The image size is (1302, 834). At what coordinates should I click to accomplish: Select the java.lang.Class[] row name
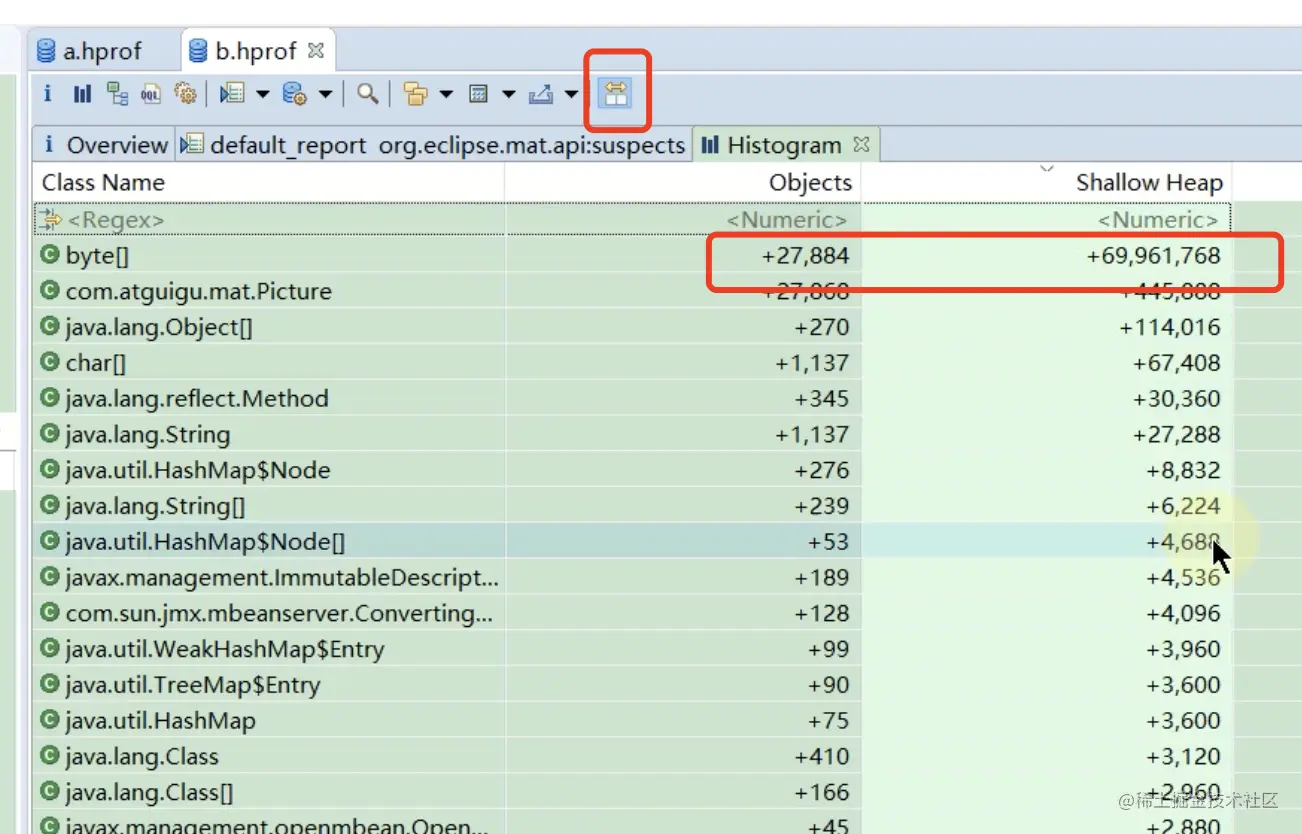(149, 792)
